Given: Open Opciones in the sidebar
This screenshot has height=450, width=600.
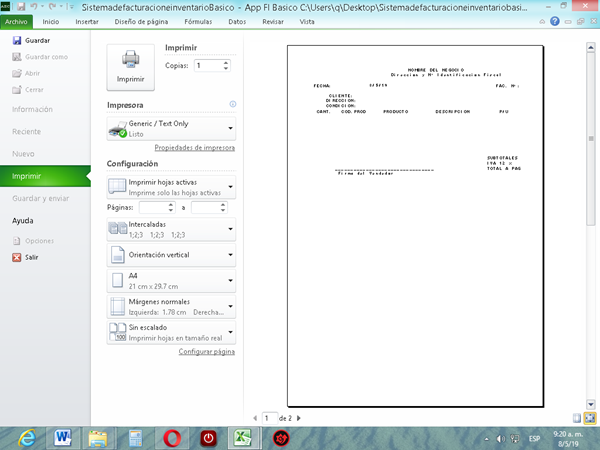Looking at the screenshot, I should 33,241.
